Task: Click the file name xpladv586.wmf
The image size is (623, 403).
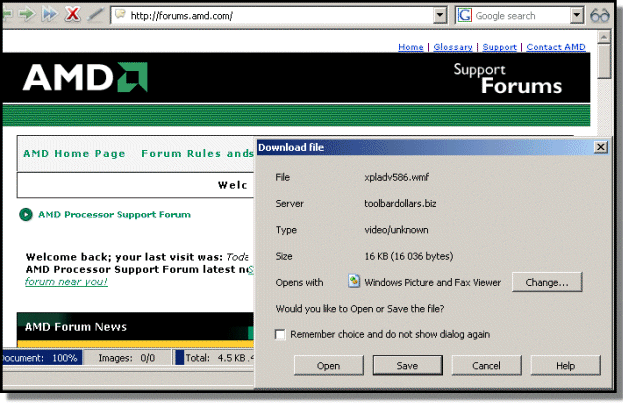Action: coord(397,177)
